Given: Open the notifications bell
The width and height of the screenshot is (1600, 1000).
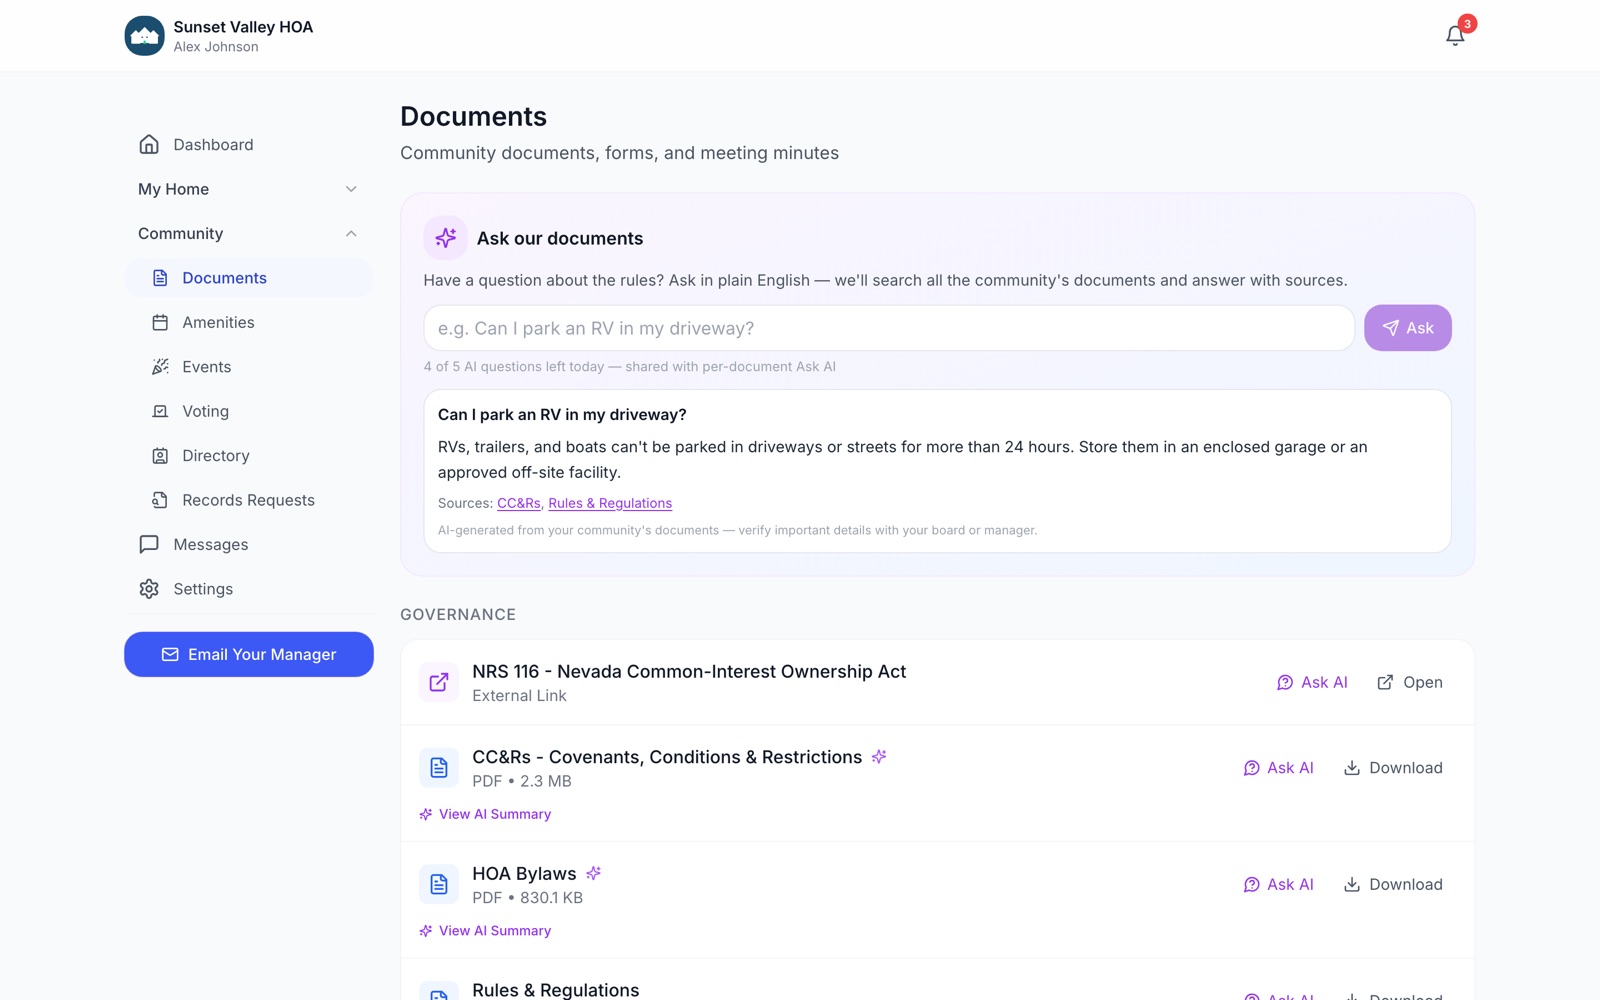Looking at the screenshot, I should (x=1455, y=36).
